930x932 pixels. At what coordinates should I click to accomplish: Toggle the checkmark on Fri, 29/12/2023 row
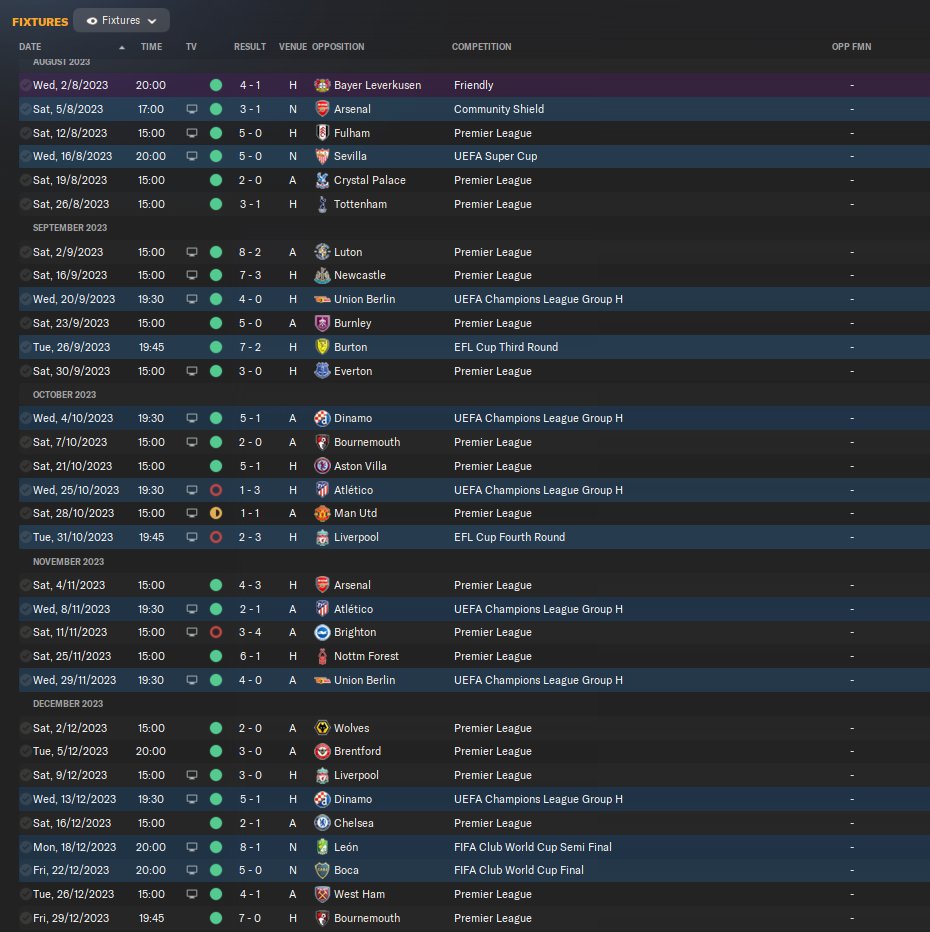pyautogui.click(x=26, y=918)
